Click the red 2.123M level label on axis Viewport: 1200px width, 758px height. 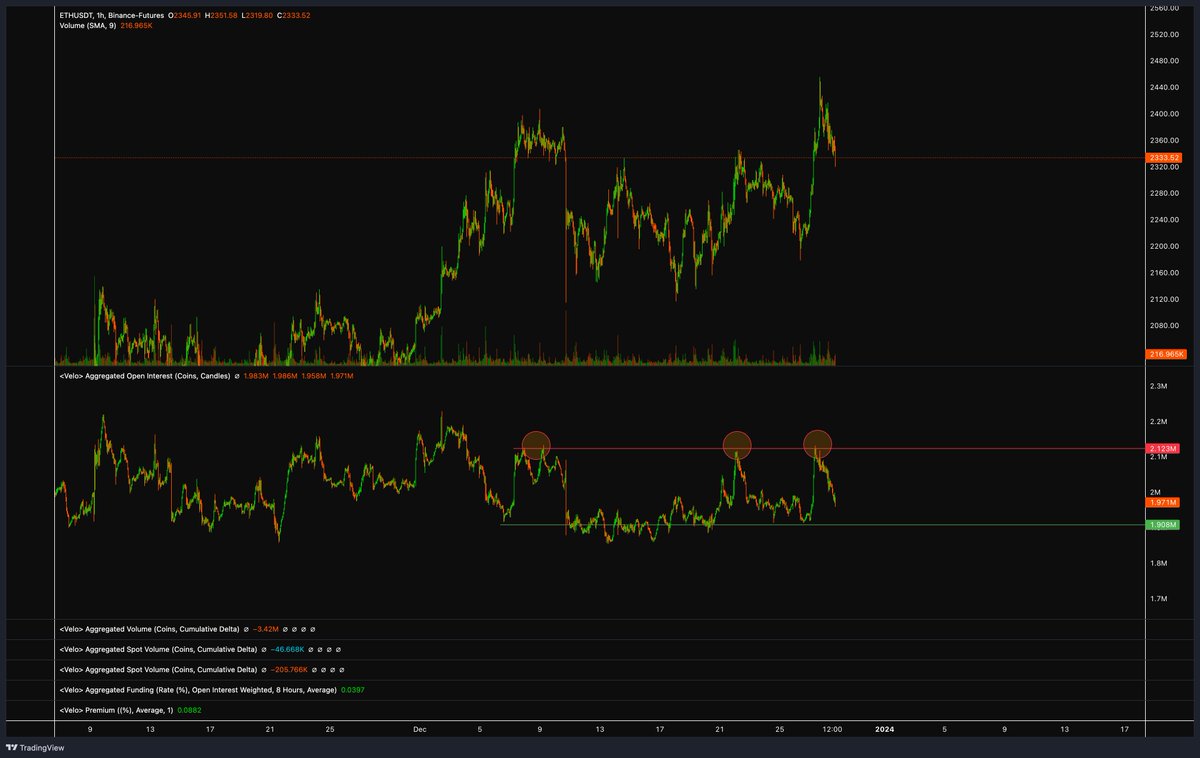tap(1165, 448)
